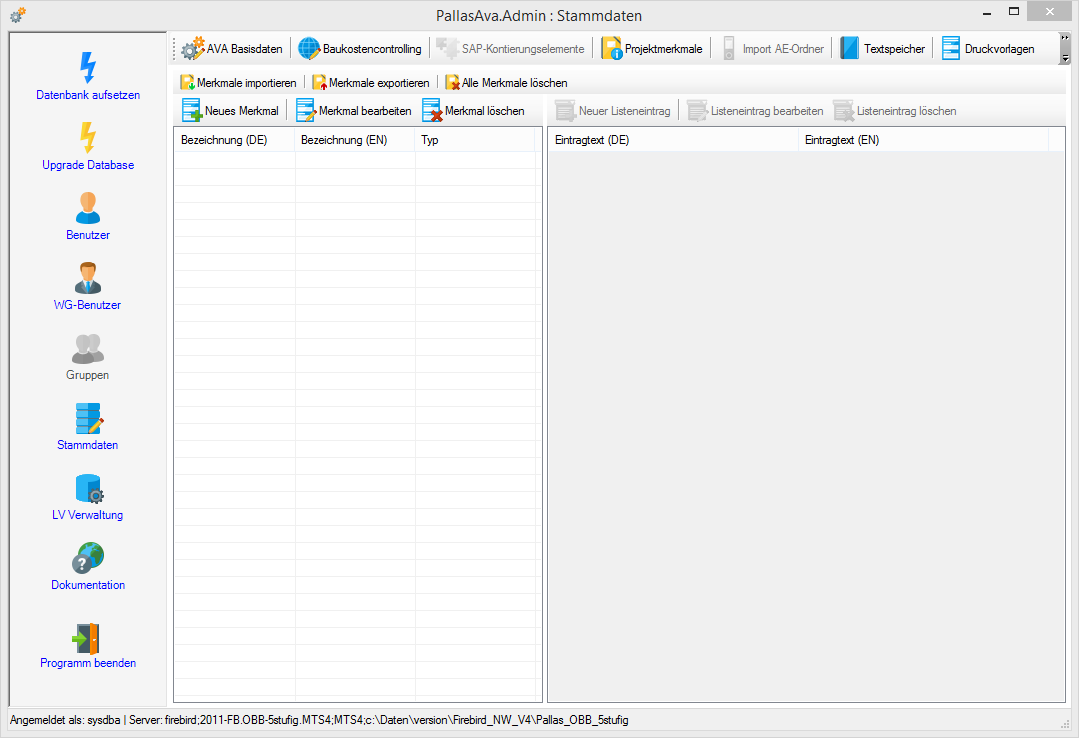The height and width of the screenshot is (738, 1079).
Task: Click Listeneintrag löschen
Action: tap(895, 111)
